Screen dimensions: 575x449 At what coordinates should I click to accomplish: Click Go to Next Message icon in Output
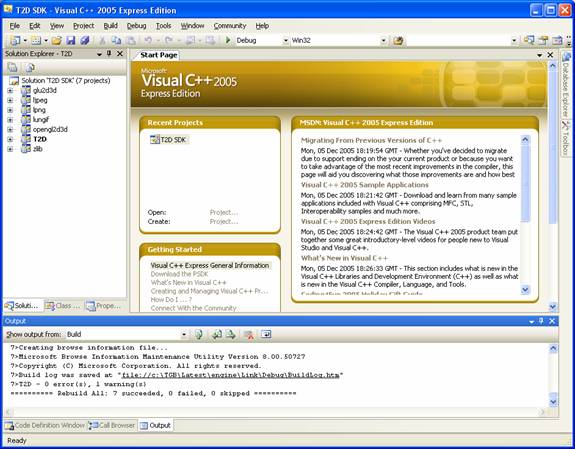[231, 334]
